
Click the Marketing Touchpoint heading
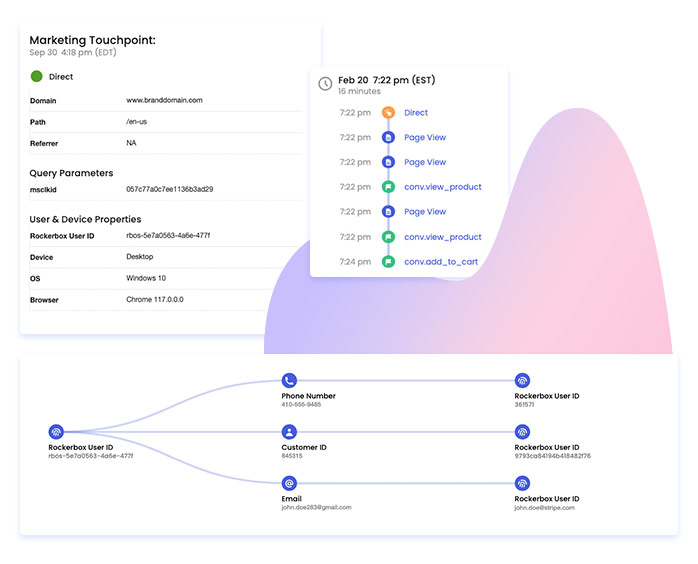[92, 40]
